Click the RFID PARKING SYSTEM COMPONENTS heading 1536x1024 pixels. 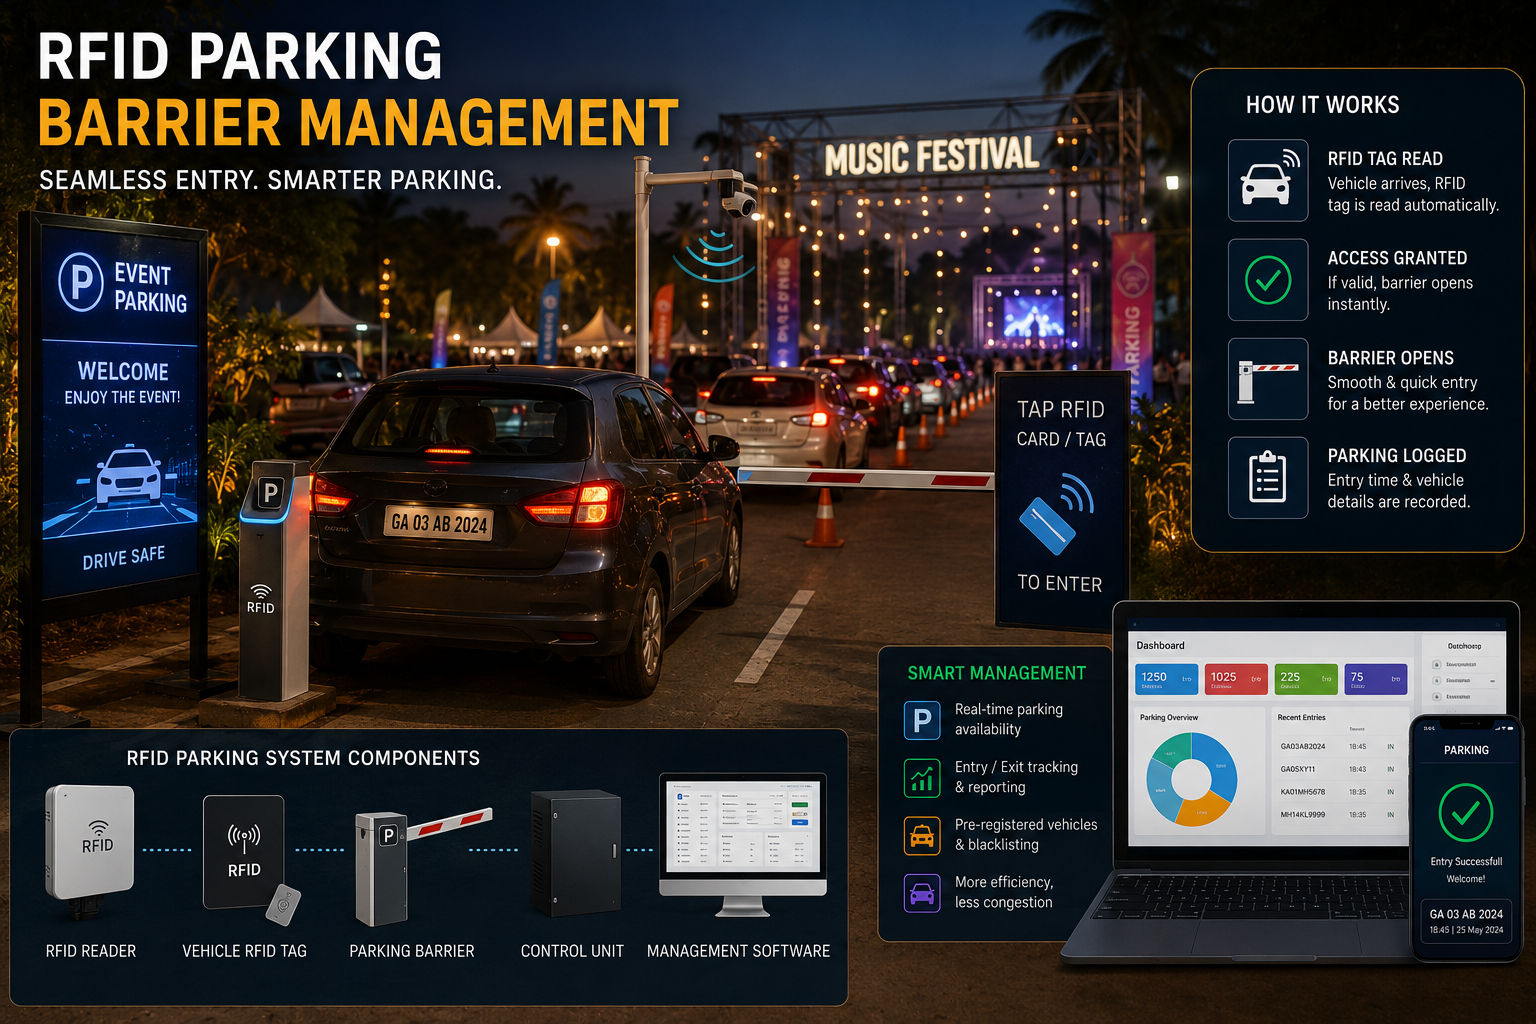pos(303,758)
